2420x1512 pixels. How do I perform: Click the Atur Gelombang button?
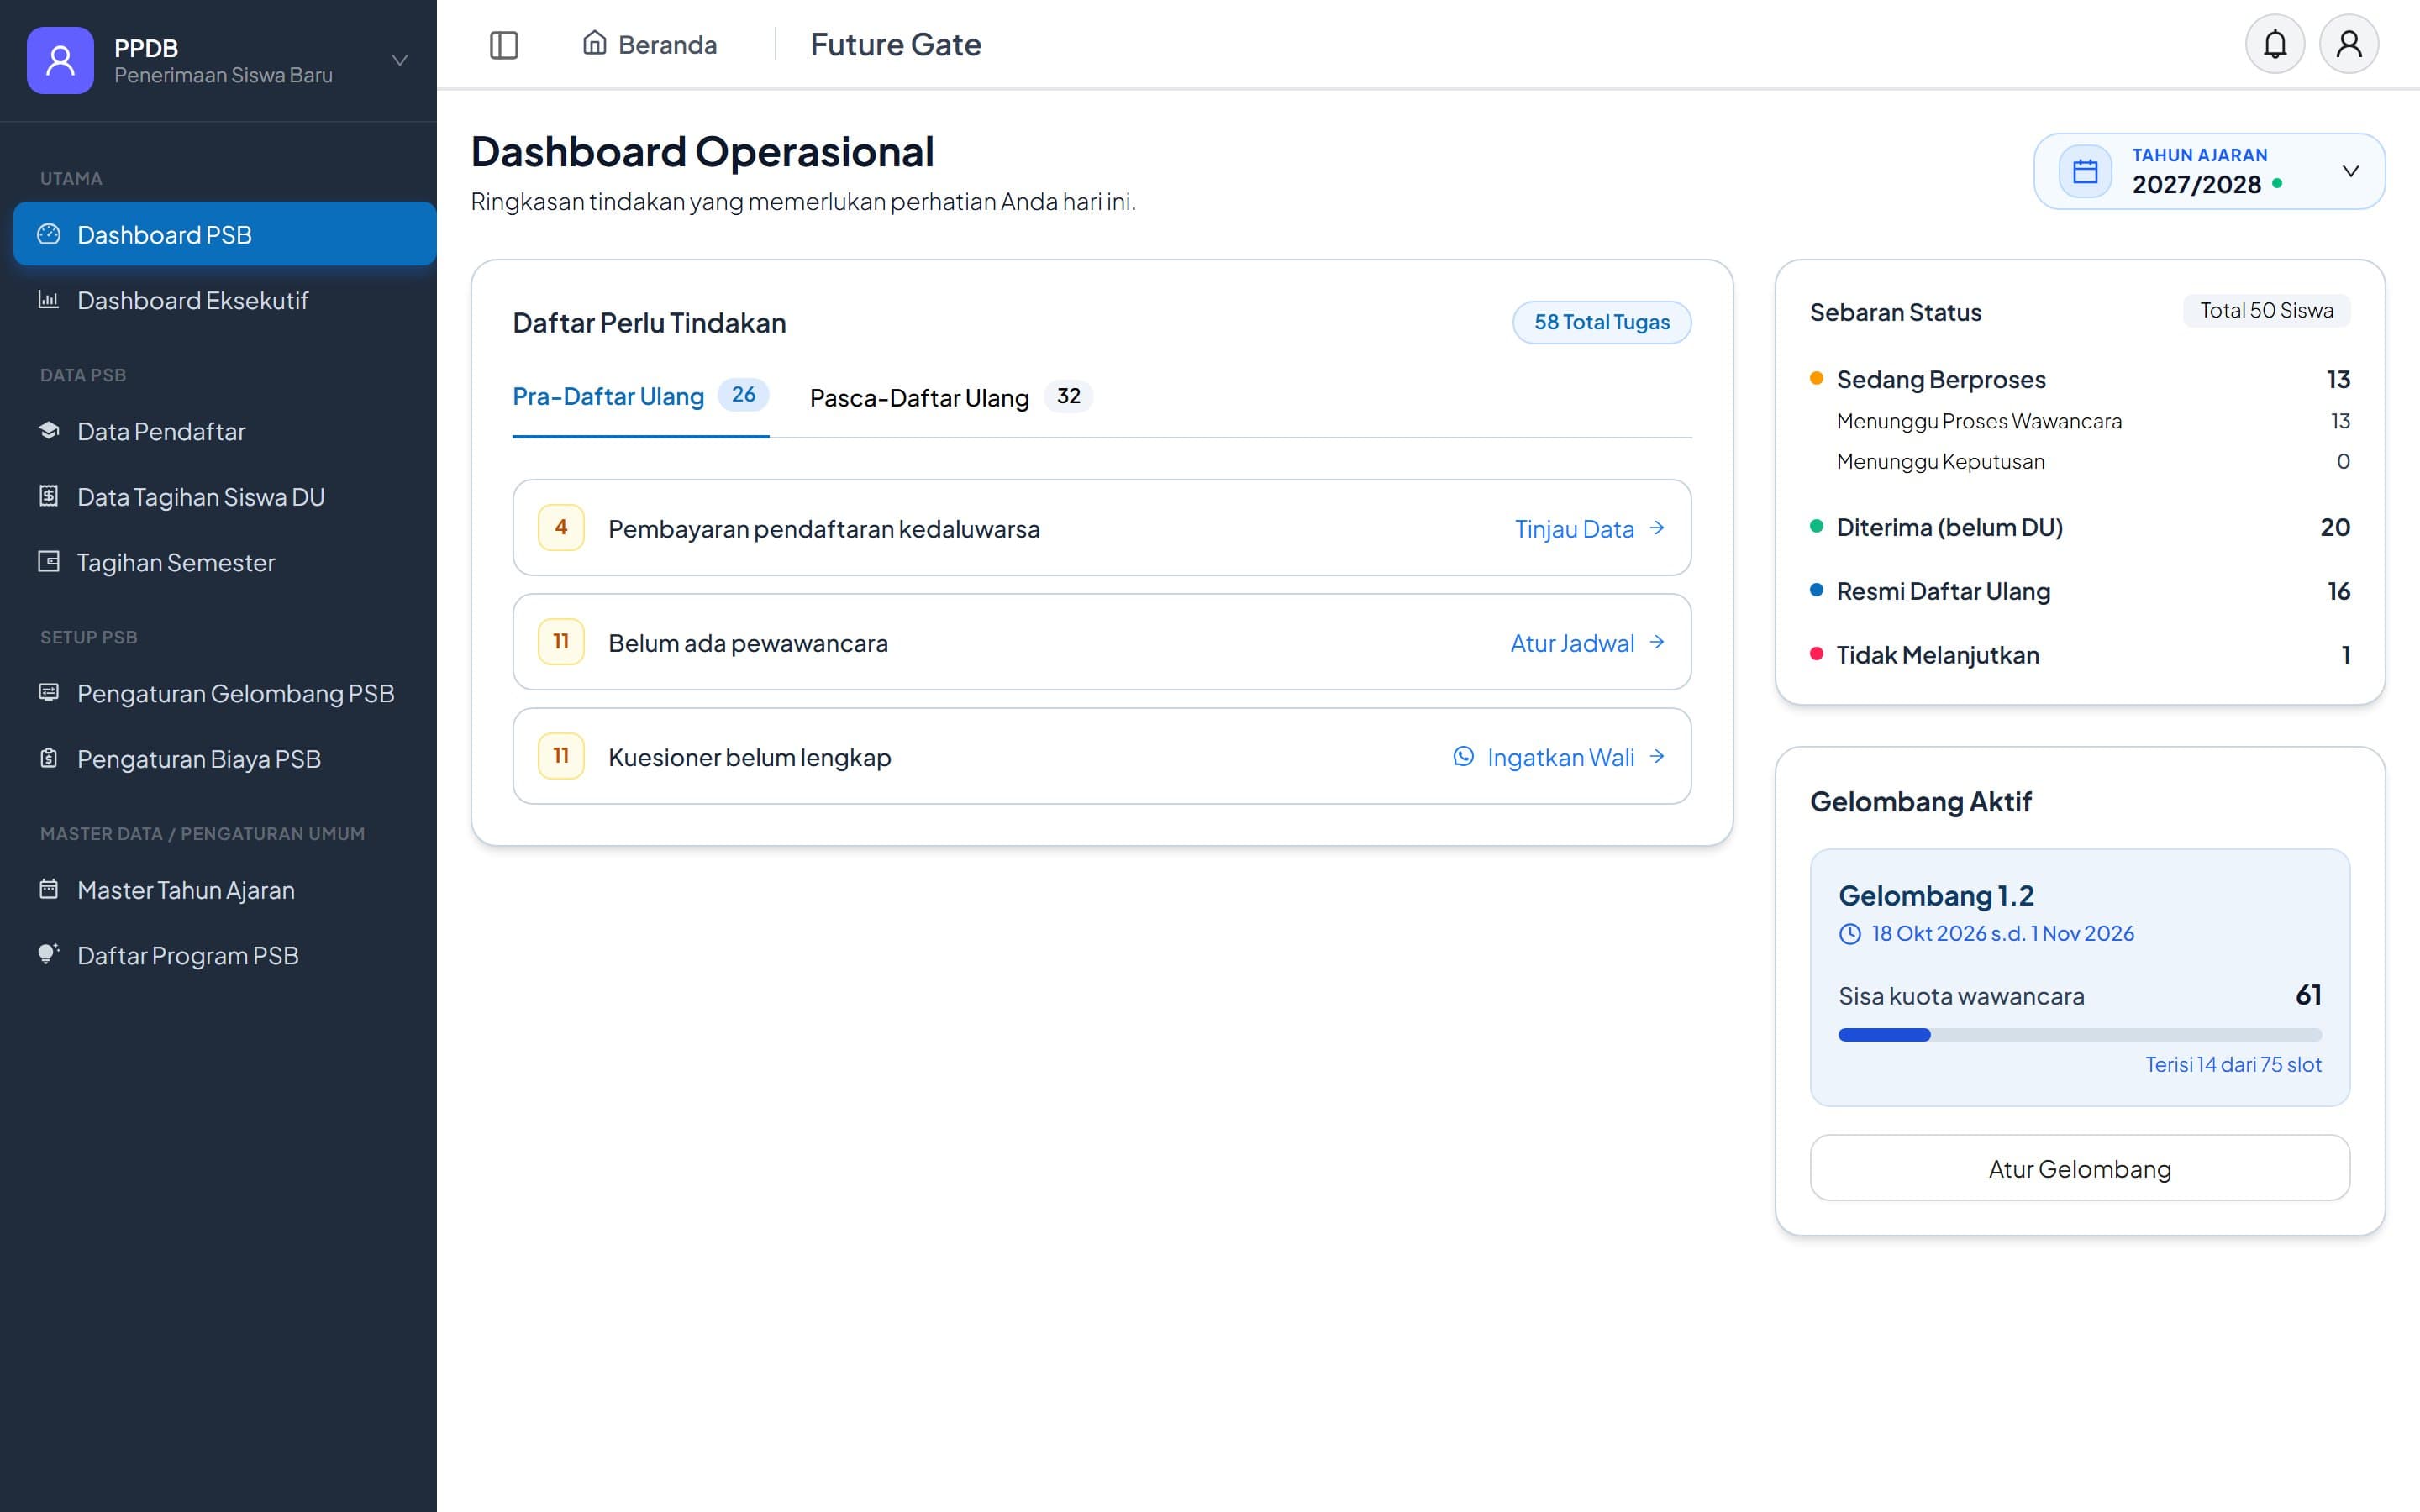click(2079, 1168)
